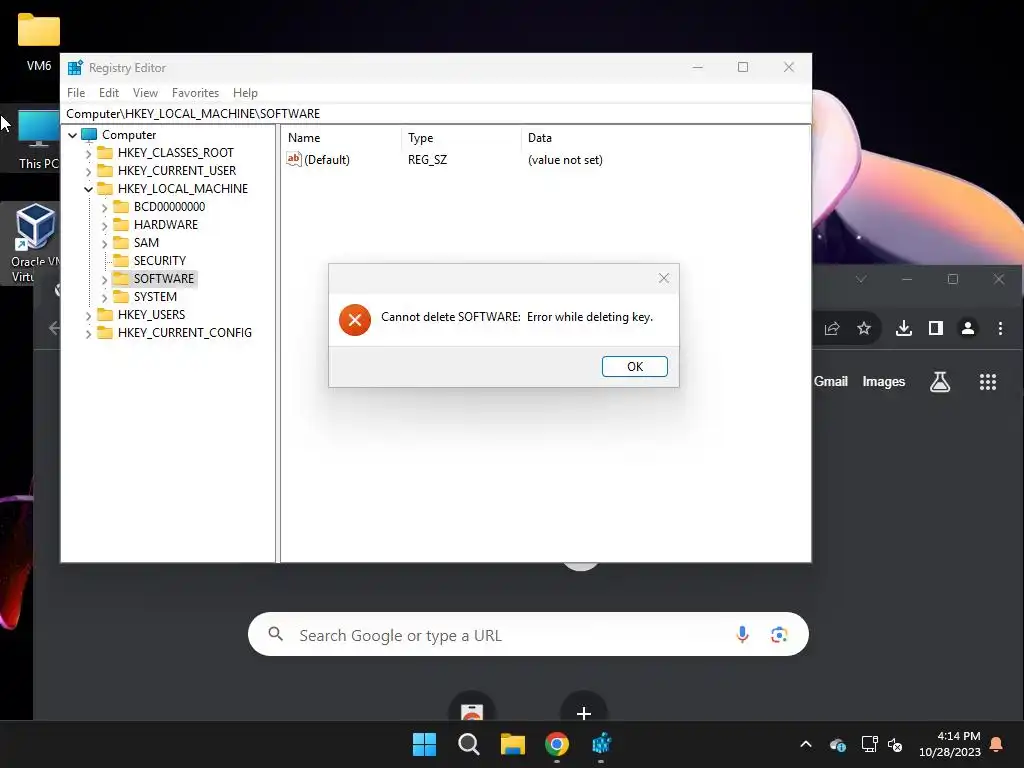The height and width of the screenshot is (768, 1024).
Task: Expand BCD00000000 key chevron
Action: [104, 207]
